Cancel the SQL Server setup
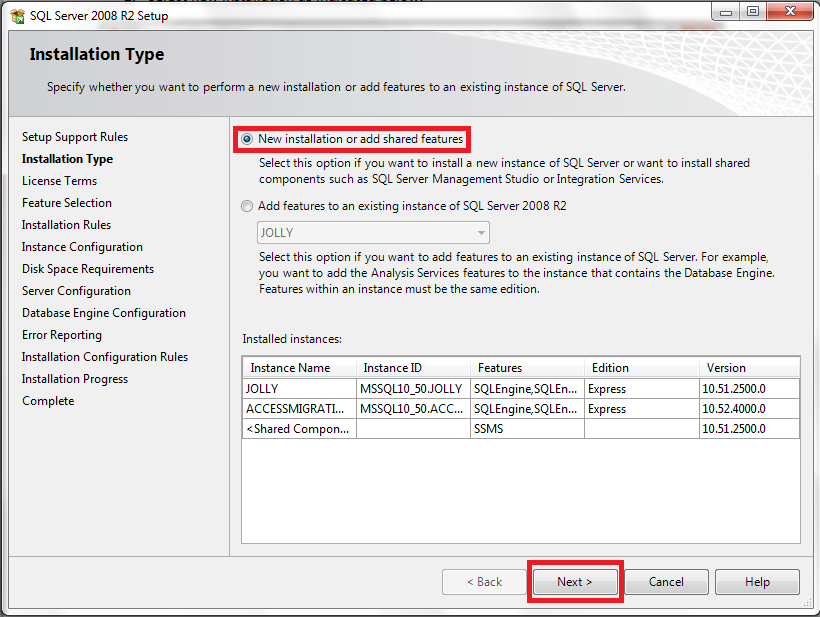 666,582
